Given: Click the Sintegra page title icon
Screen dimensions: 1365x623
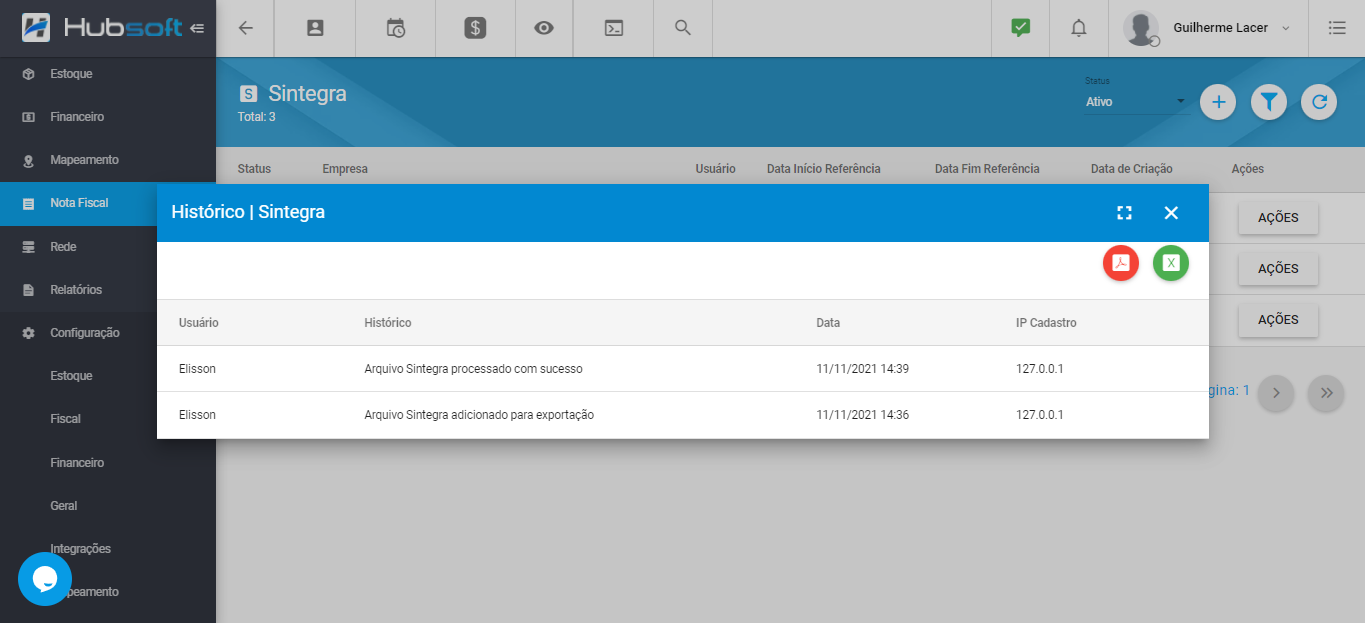Looking at the screenshot, I should [248, 94].
